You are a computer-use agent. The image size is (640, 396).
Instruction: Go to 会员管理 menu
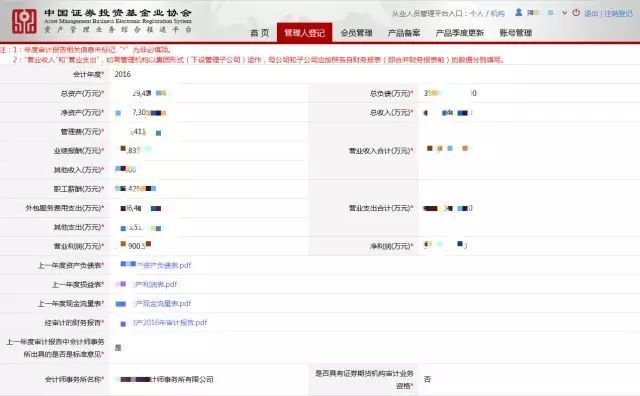click(356, 33)
